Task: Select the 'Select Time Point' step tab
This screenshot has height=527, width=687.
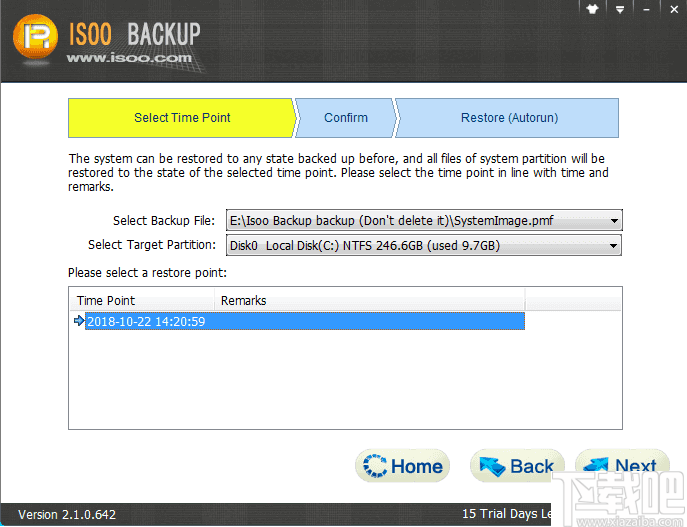Action: [182, 118]
